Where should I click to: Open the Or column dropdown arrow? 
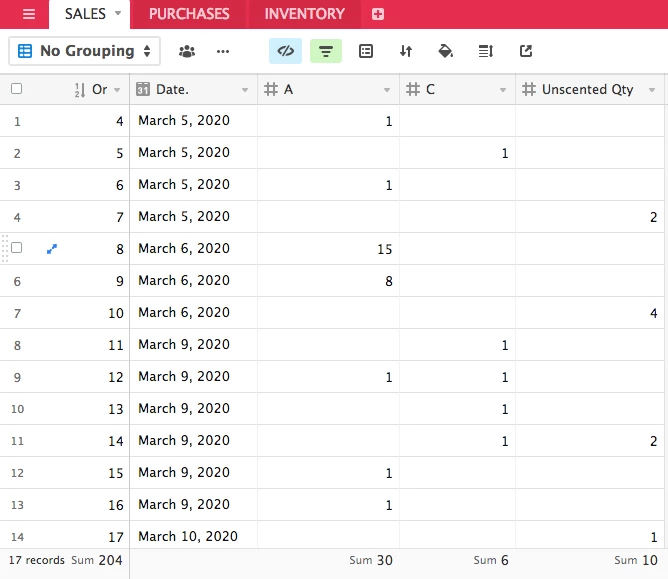(x=117, y=90)
